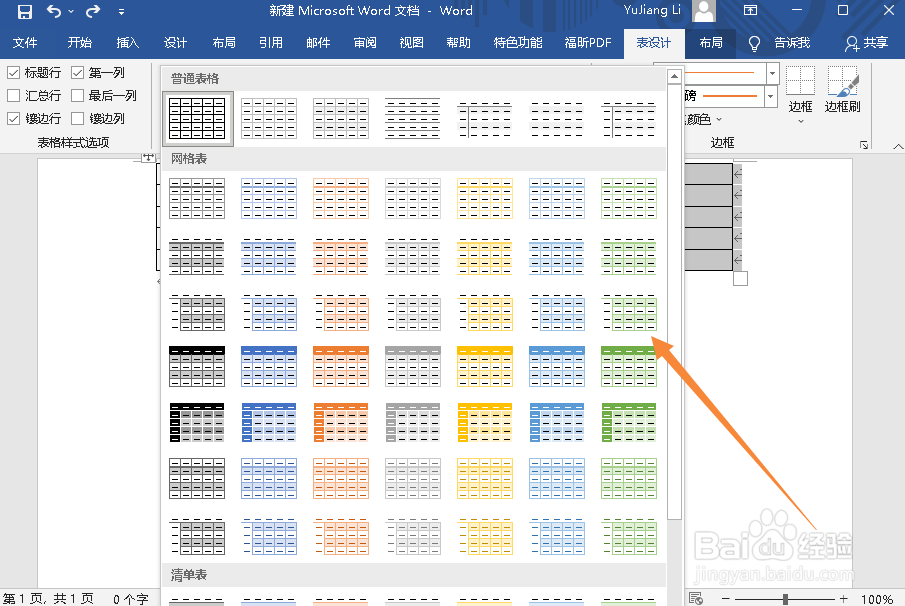Open the 边框 dialog launcher
905x606 pixels.
point(864,145)
